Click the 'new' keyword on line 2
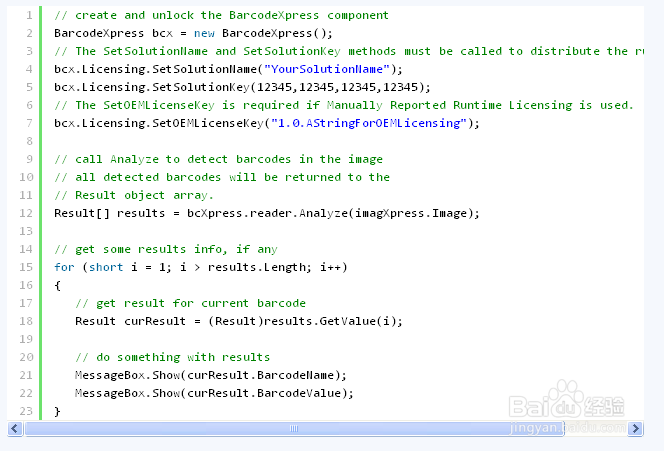Screen dimensions: 664x451 tap(205, 33)
